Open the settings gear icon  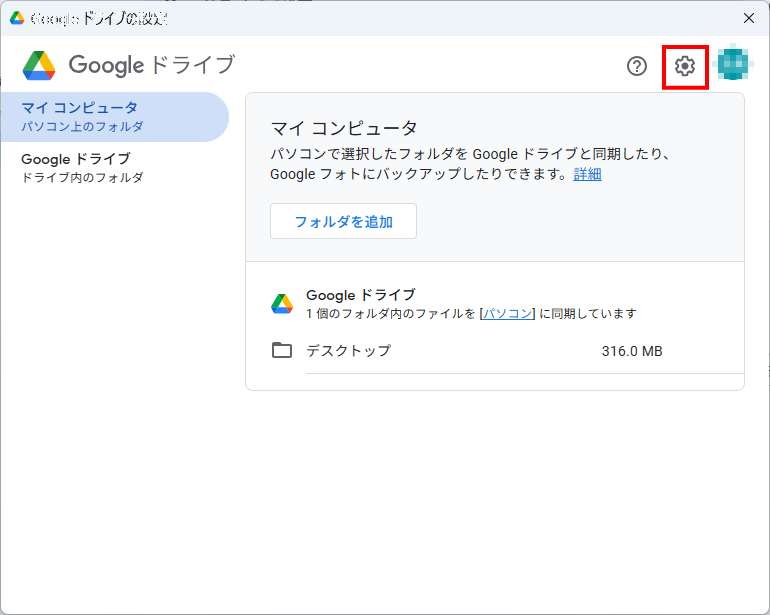click(x=685, y=67)
